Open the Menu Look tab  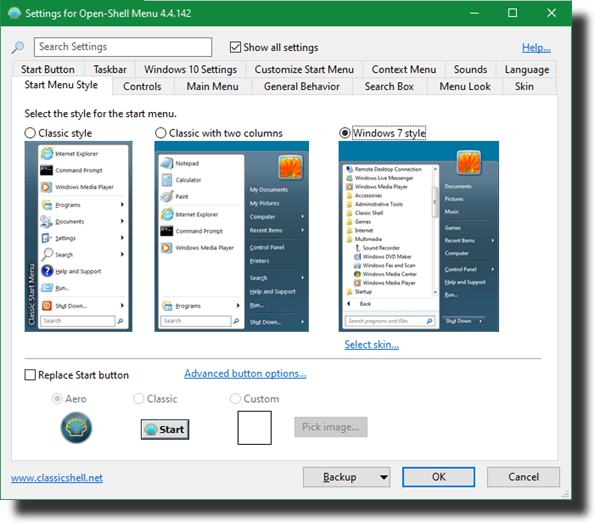tap(465, 87)
